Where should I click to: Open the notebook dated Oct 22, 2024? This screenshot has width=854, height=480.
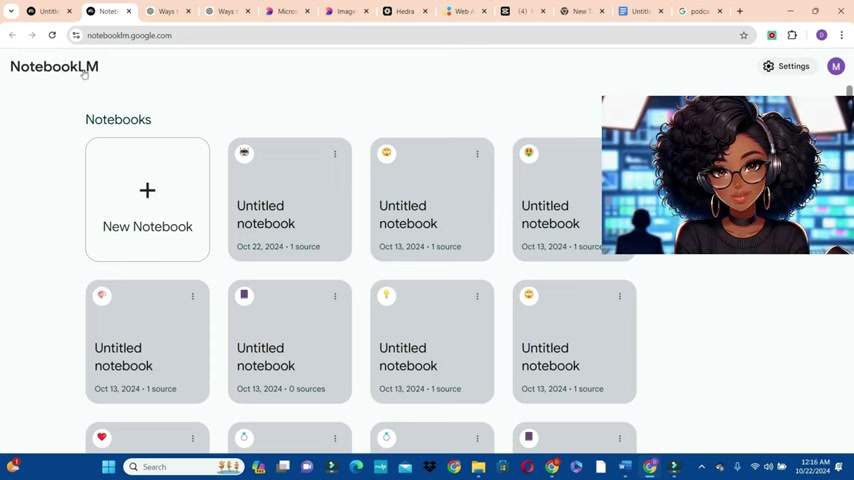[x=290, y=199]
